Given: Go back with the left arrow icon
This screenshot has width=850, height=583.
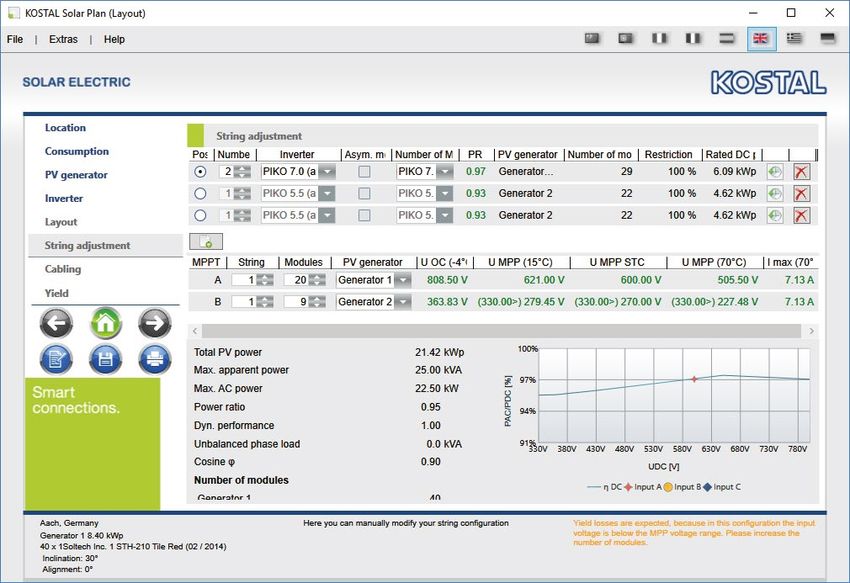Looking at the screenshot, I should coord(56,323).
